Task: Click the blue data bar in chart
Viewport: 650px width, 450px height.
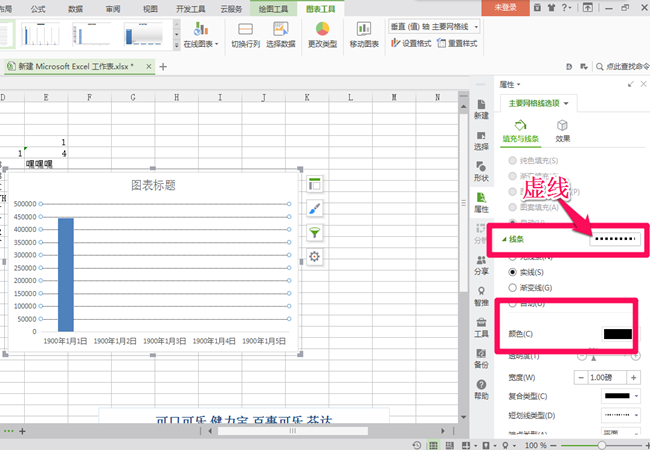Action: [x=66, y=275]
